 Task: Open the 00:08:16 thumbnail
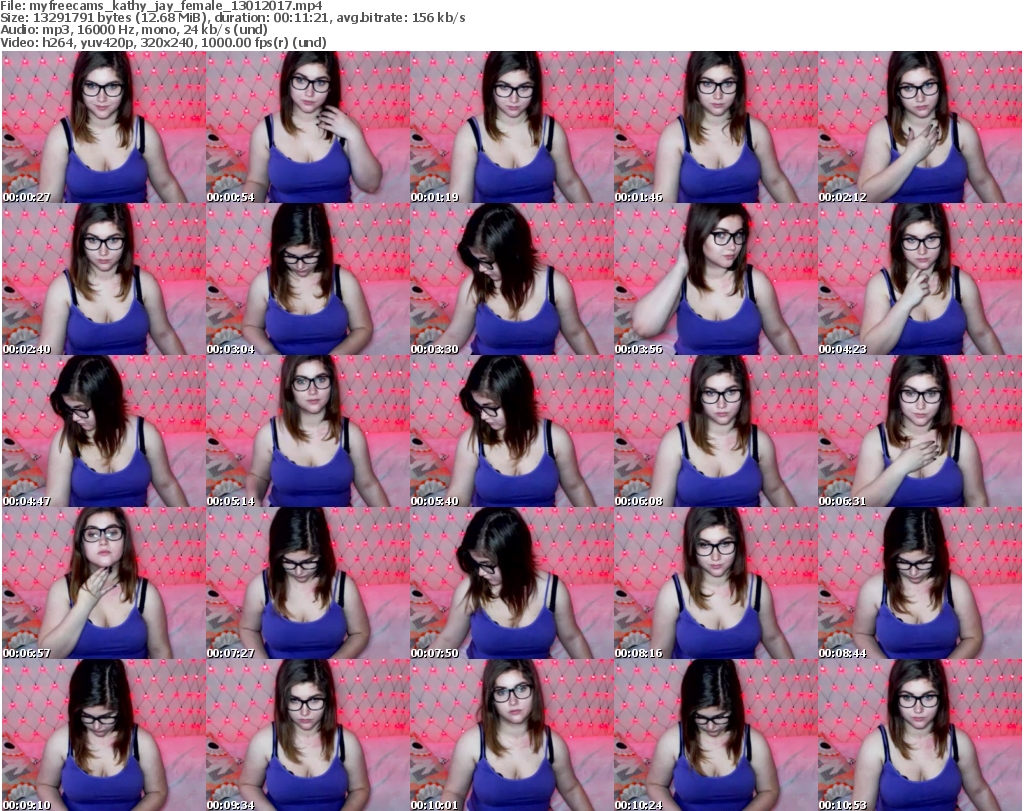point(716,583)
